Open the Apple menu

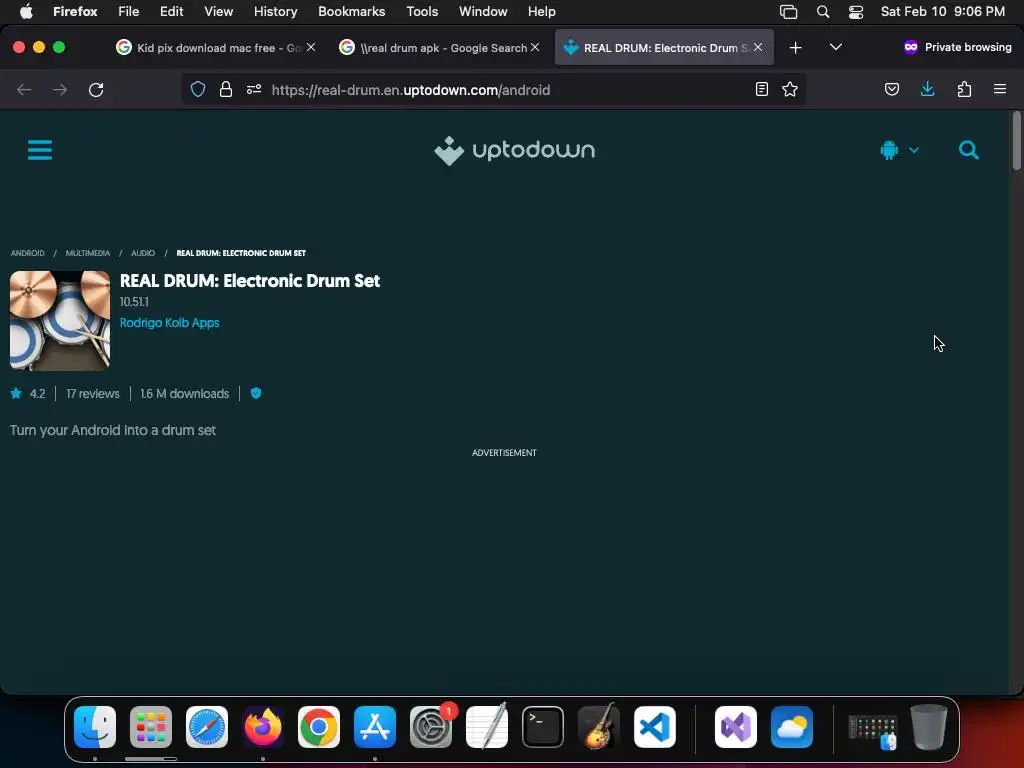pos(26,12)
